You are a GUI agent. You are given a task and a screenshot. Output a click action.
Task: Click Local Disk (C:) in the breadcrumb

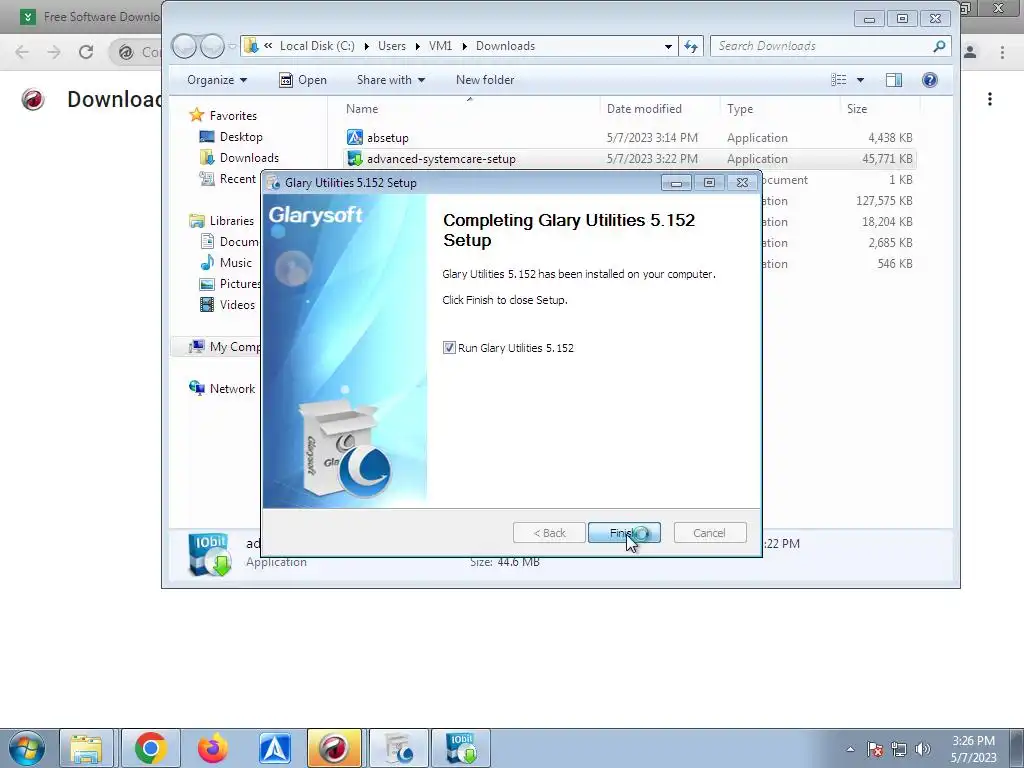coord(317,46)
